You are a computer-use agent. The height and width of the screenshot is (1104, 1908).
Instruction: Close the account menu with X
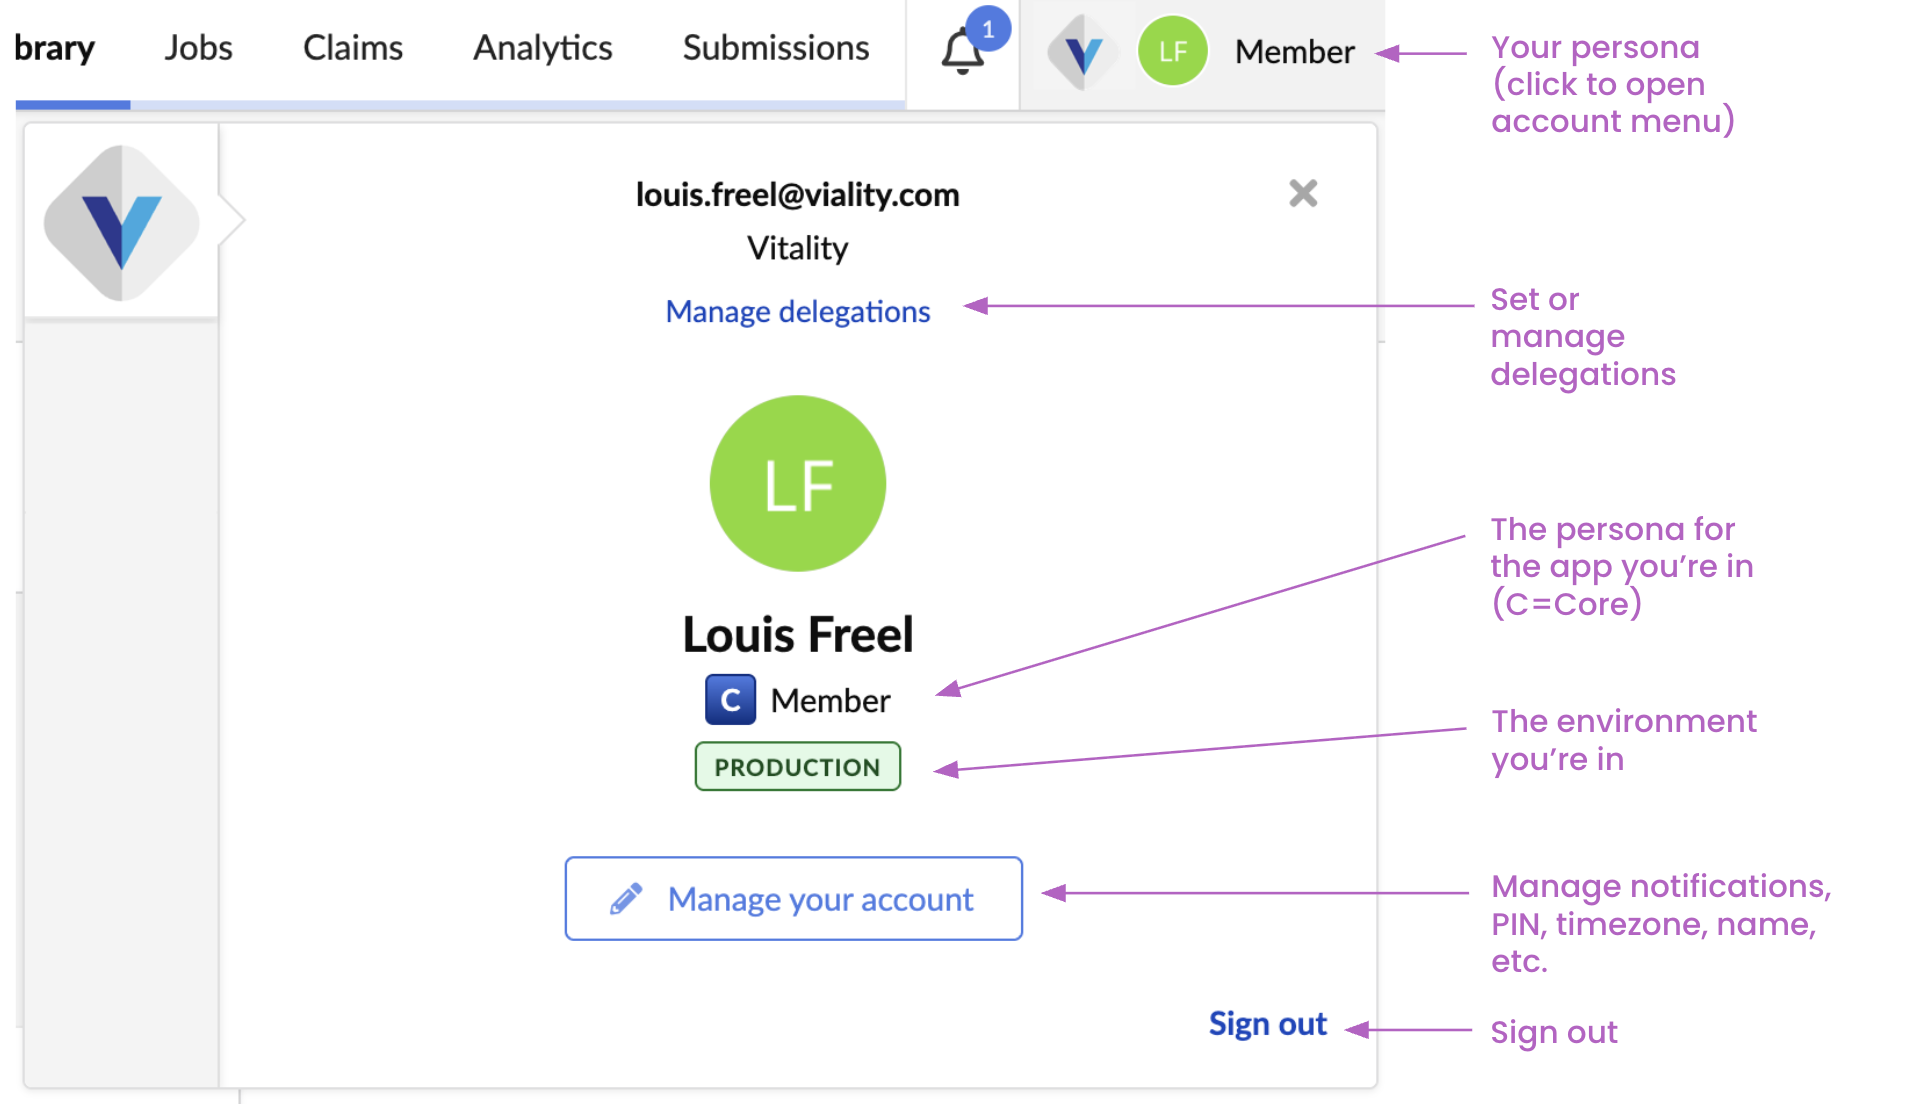coord(1302,193)
